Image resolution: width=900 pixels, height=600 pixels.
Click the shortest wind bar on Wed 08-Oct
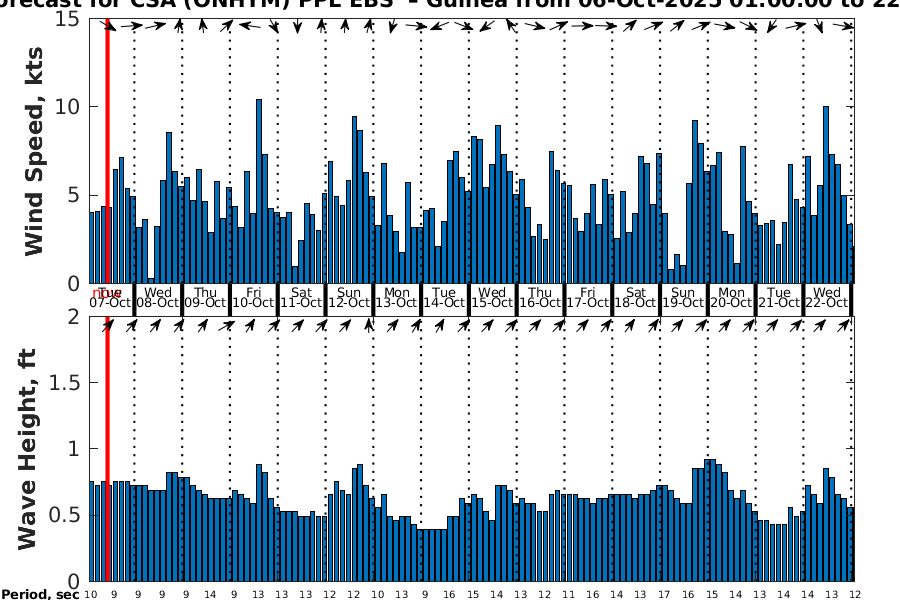(151, 280)
